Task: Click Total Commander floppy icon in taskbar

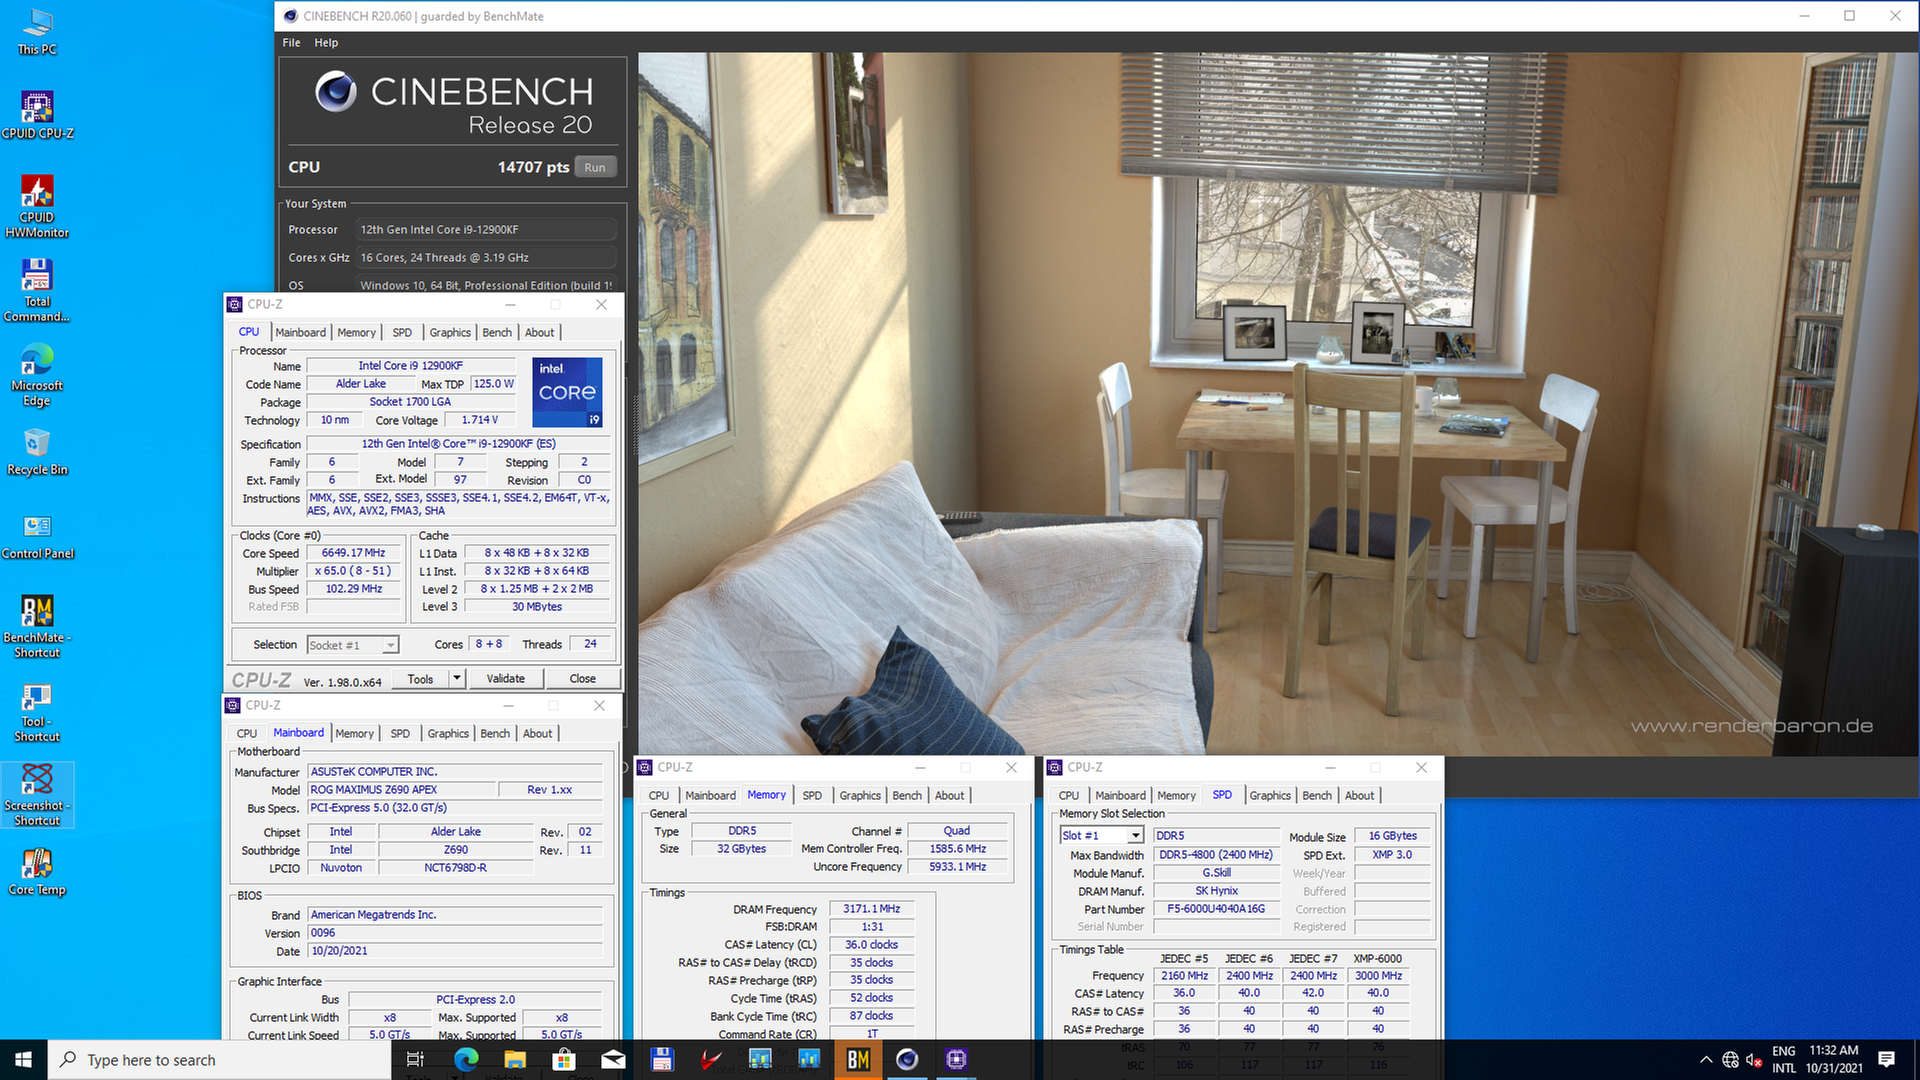Action: [x=662, y=1059]
